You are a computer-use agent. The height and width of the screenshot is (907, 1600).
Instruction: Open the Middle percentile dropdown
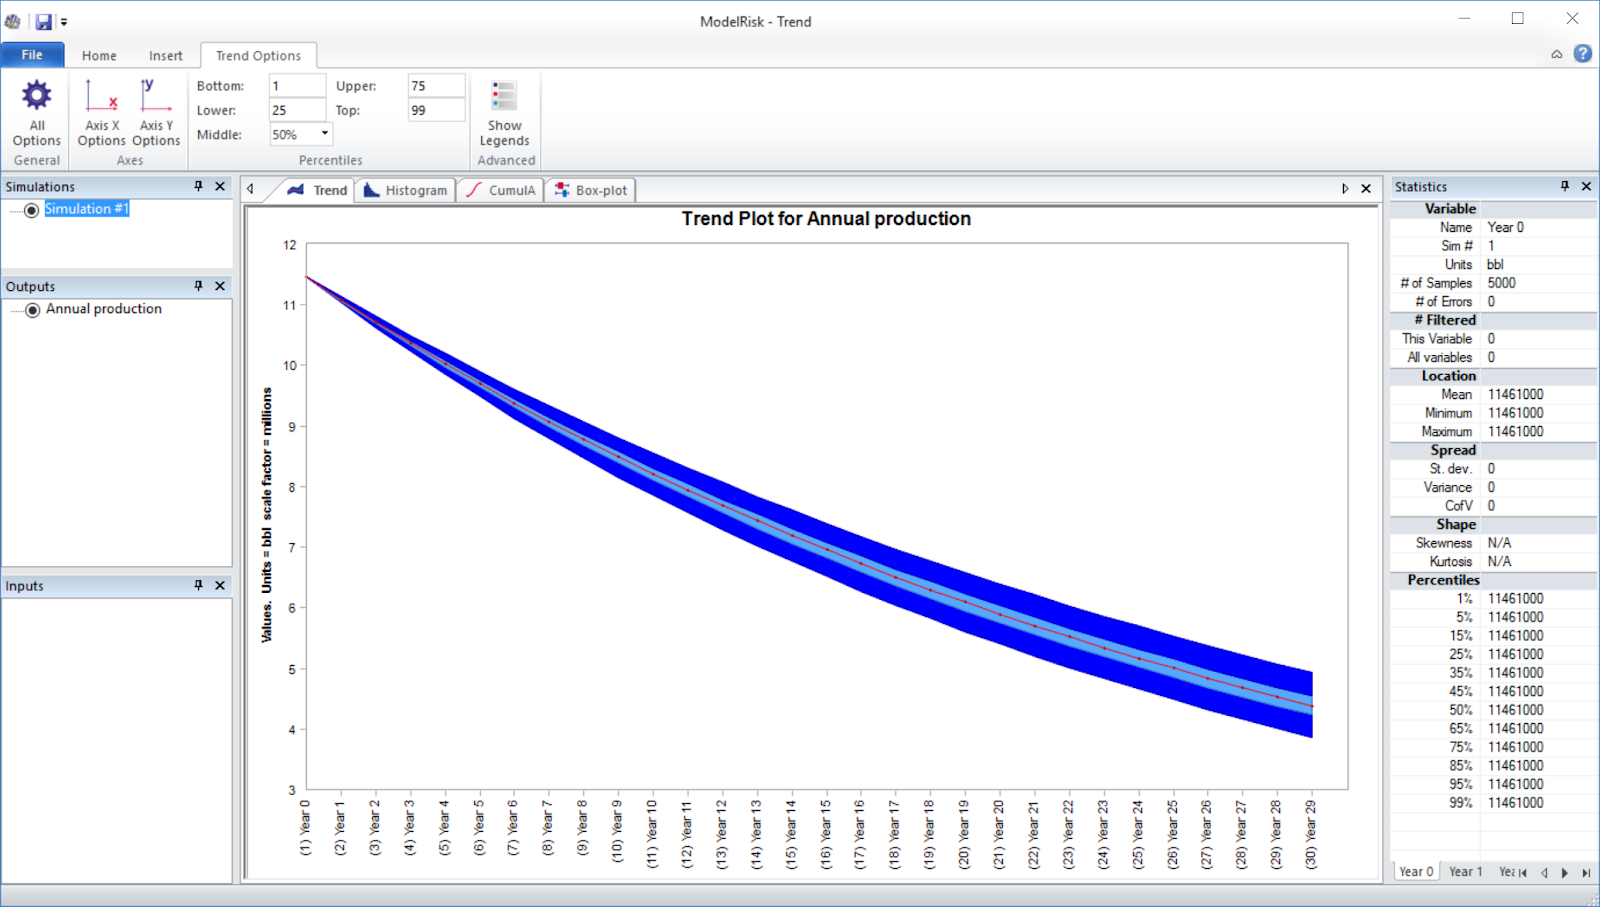323,133
